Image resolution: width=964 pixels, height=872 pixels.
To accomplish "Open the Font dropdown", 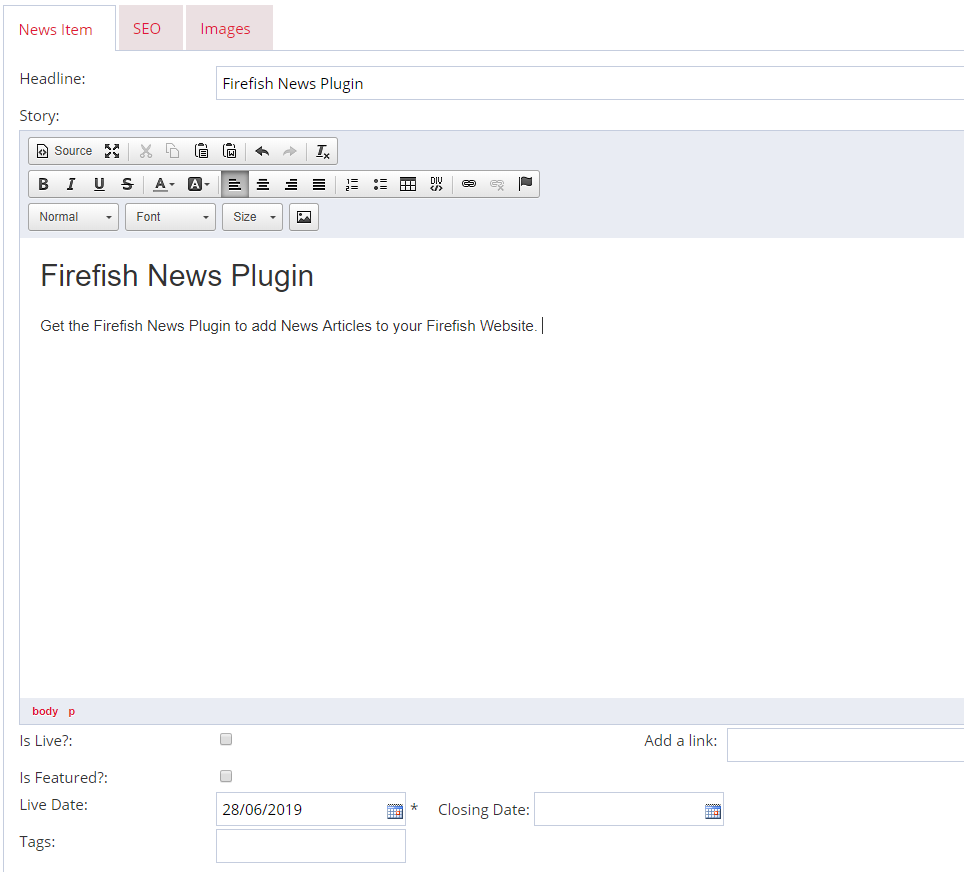I will click(x=170, y=217).
